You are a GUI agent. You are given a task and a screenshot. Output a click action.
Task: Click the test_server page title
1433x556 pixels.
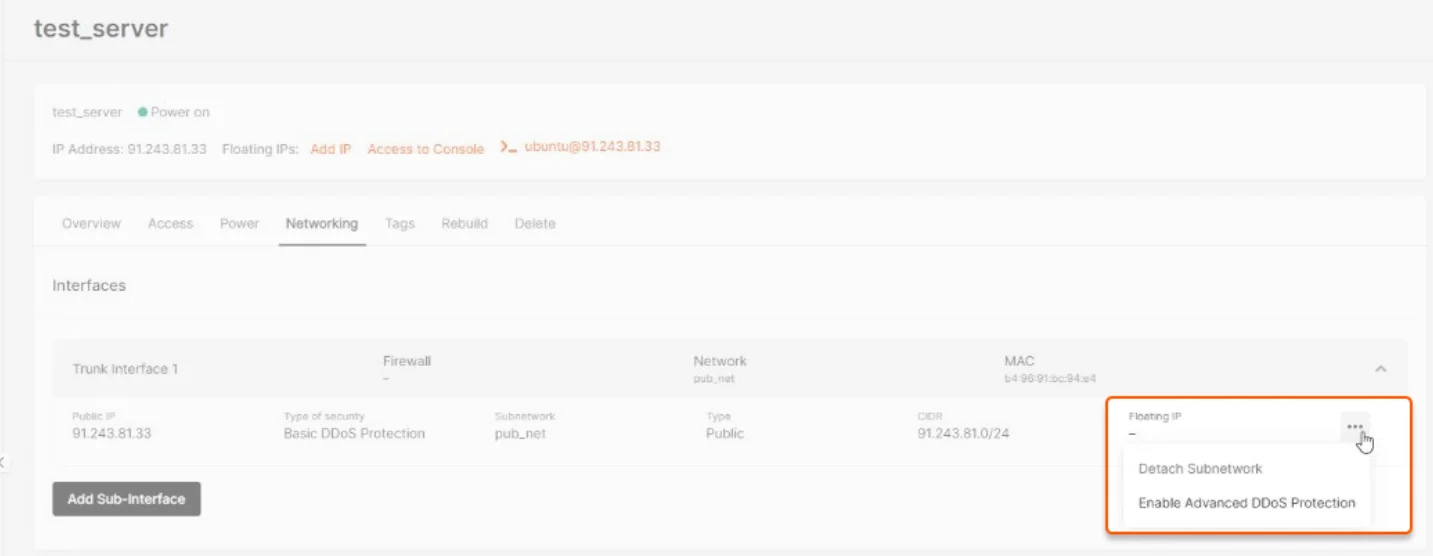tap(101, 29)
